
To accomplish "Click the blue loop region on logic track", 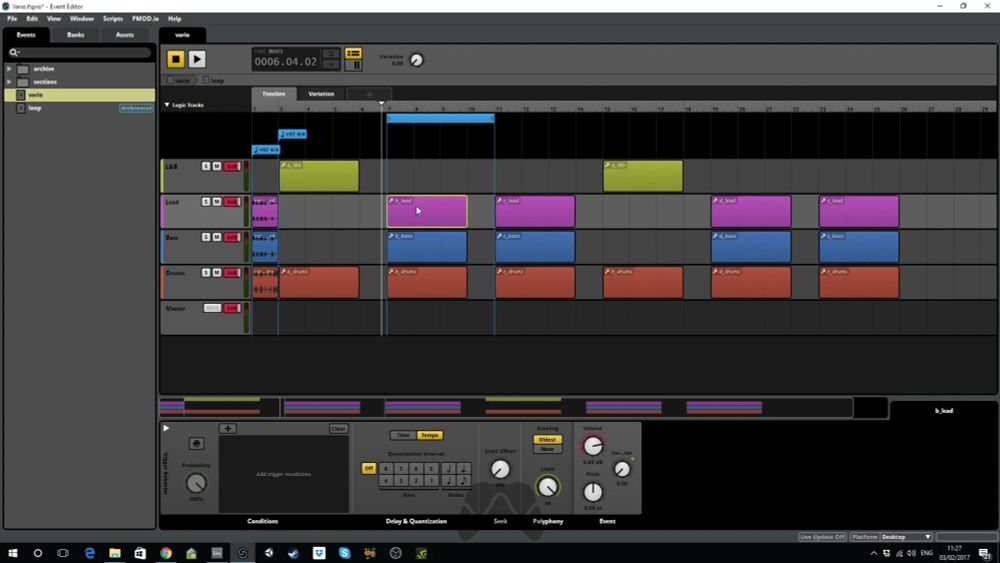I will (x=440, y=118).
